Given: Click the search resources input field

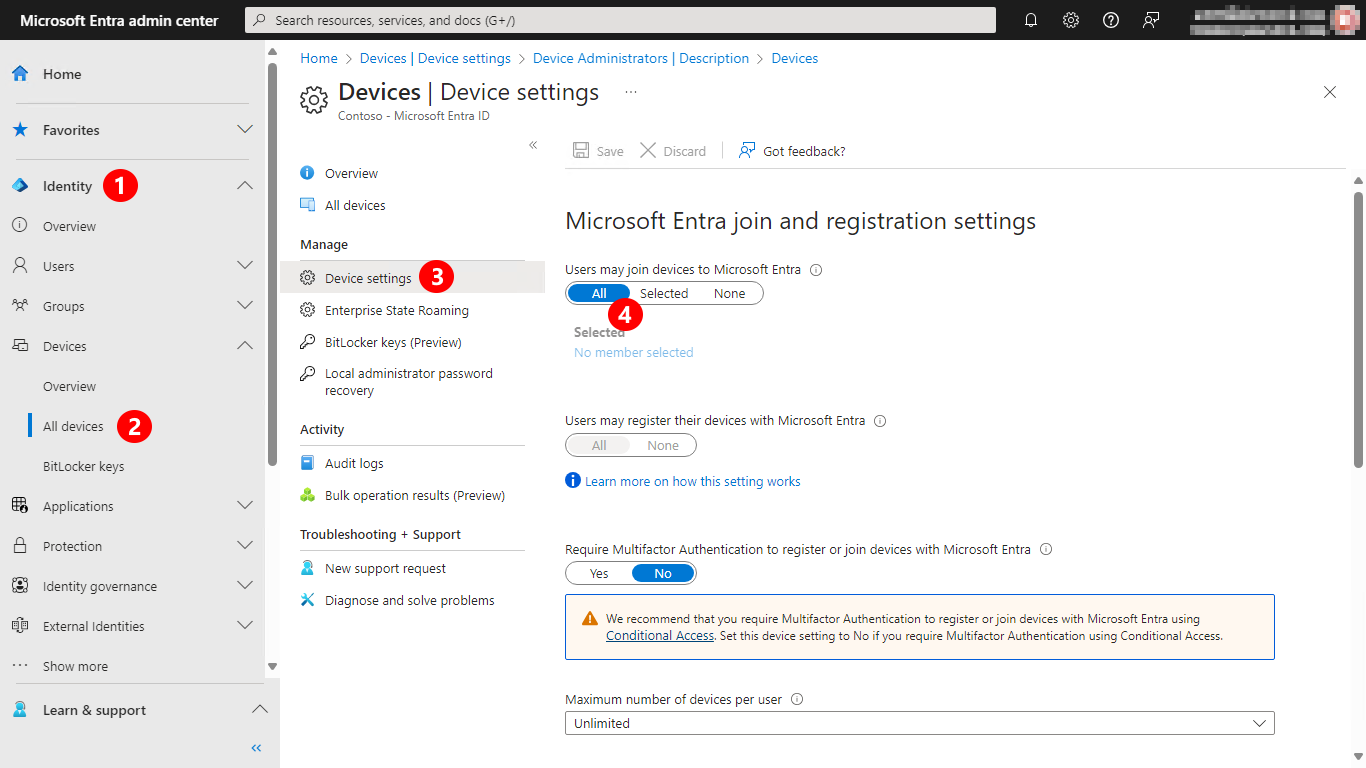Looking at the screenshot, I should pos(620,20).
